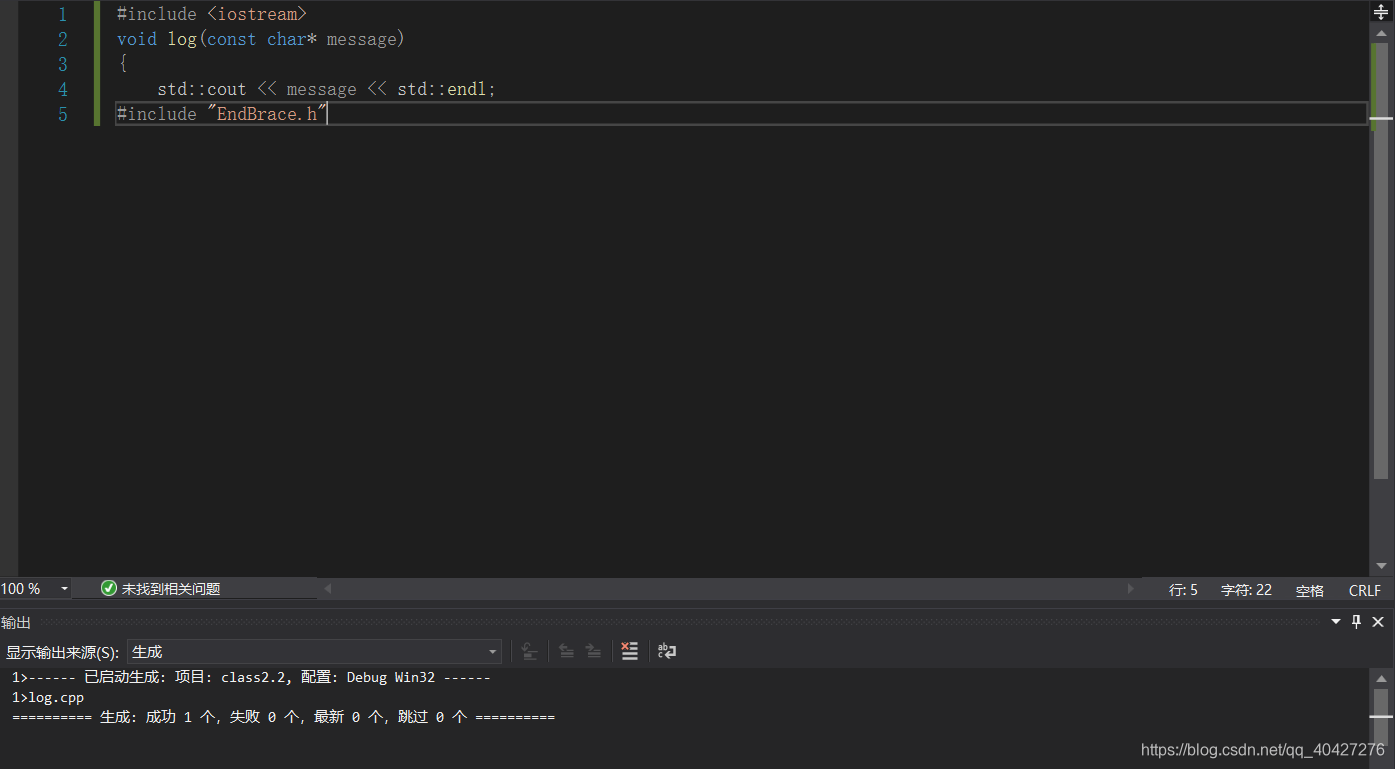The image size is (1395, 769).
Task: Click line number 1 in the gutter
Action: [63, 14]
